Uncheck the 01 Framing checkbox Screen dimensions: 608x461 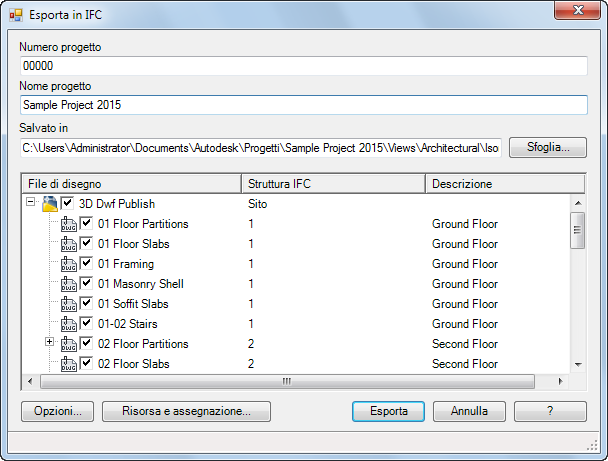pyautogui.click(x=86, y=263)
